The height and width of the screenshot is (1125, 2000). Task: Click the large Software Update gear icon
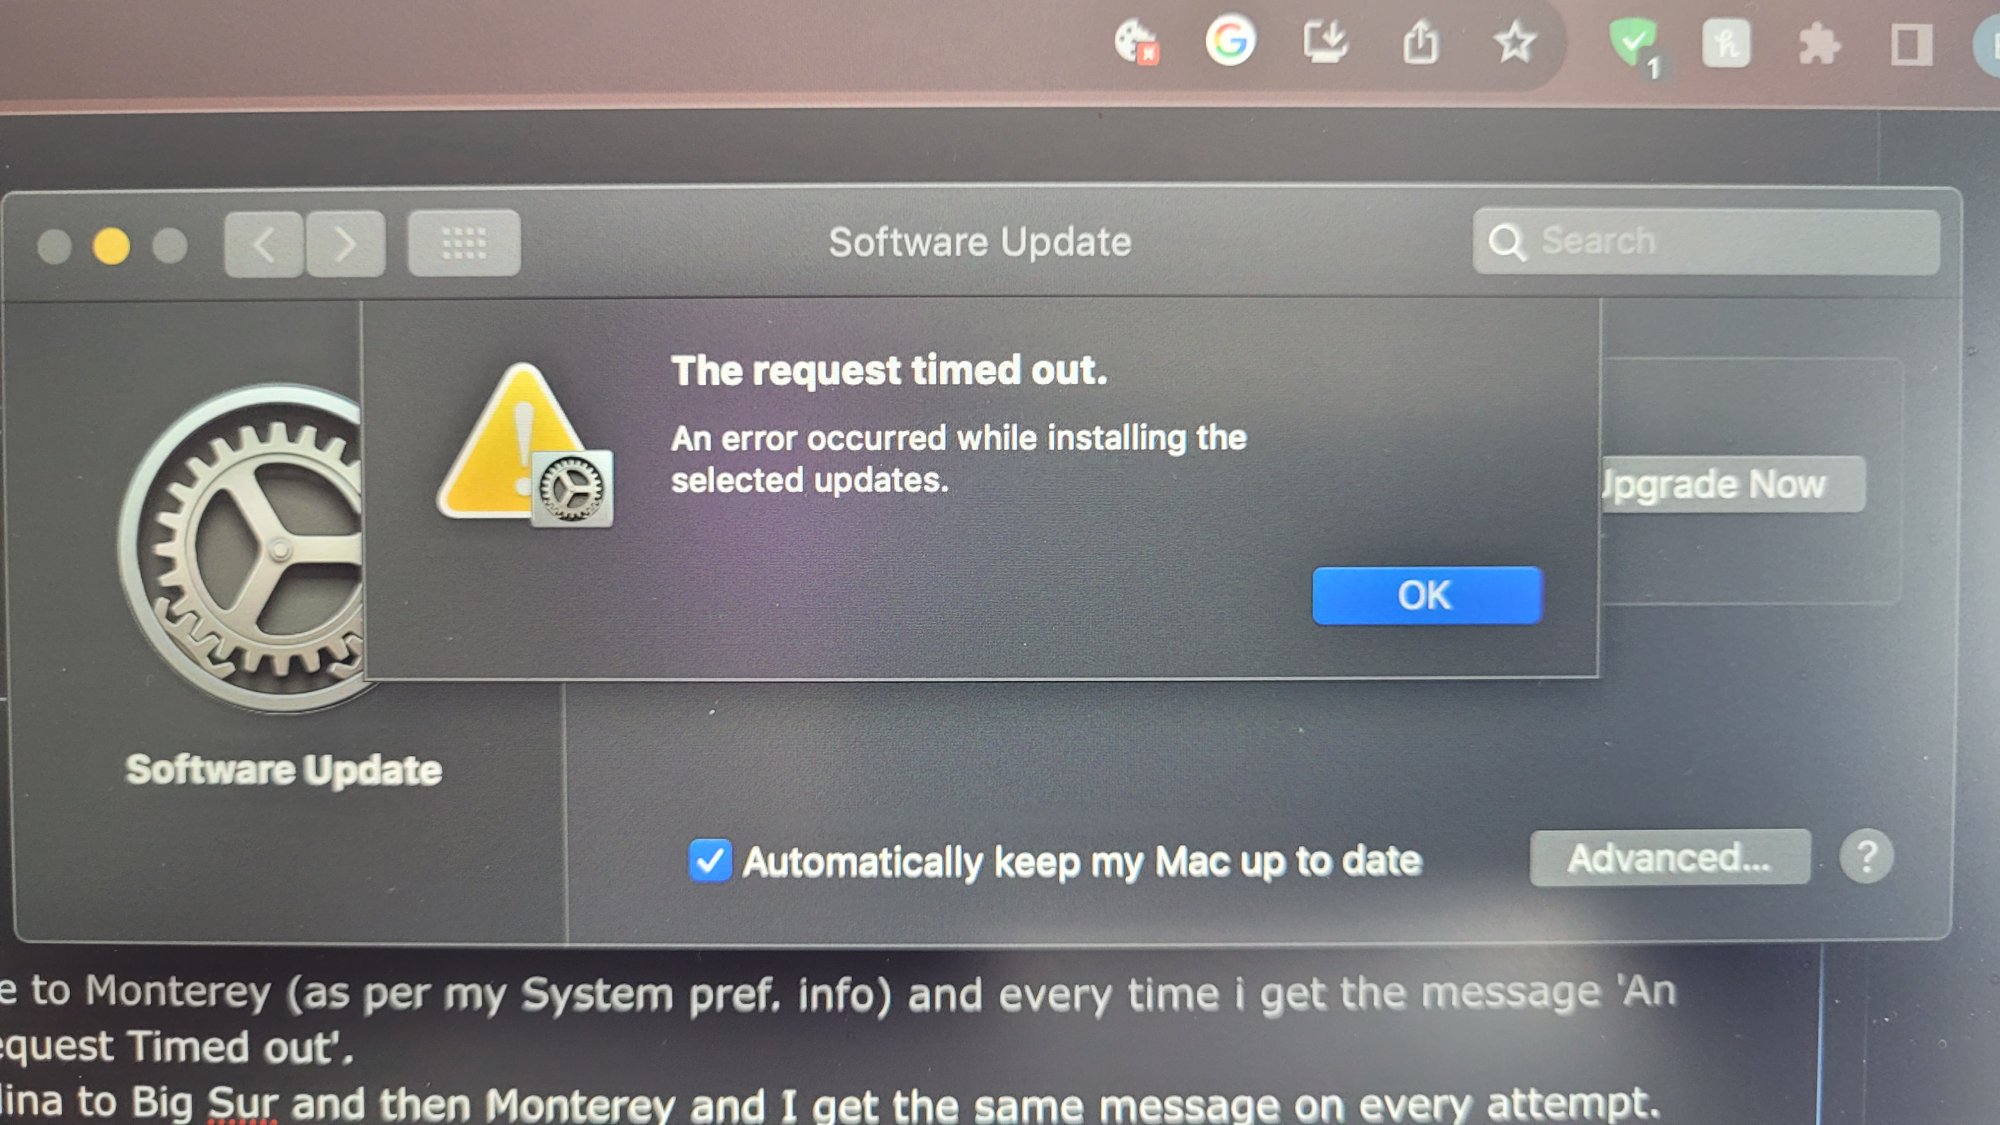(248, 548)
